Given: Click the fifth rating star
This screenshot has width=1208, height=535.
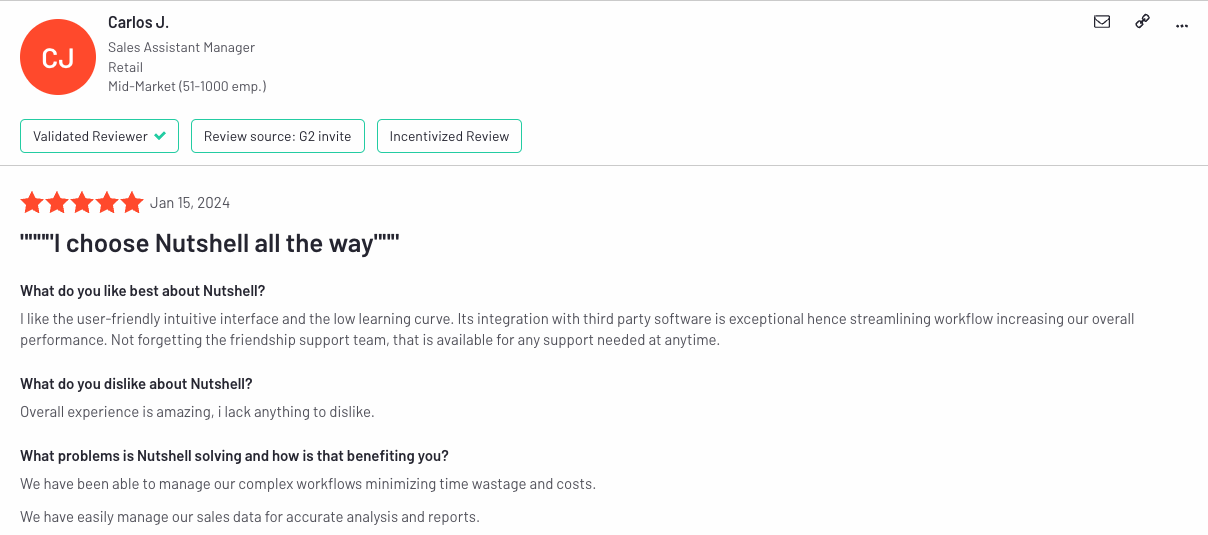Looking at the screenshot, I should point(132,203).
